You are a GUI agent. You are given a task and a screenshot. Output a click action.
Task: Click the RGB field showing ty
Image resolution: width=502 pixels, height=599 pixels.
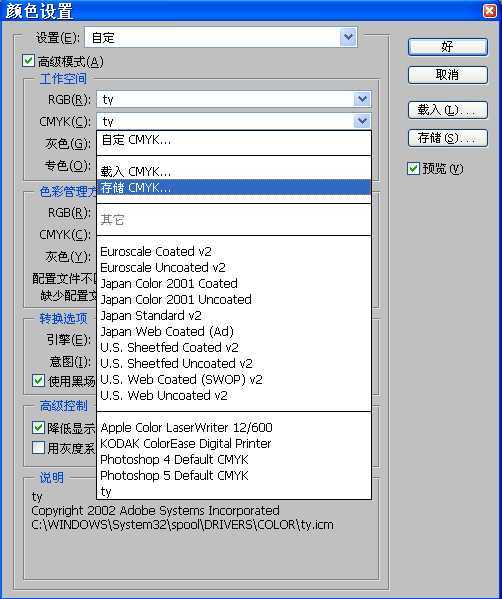coord(233,99)
